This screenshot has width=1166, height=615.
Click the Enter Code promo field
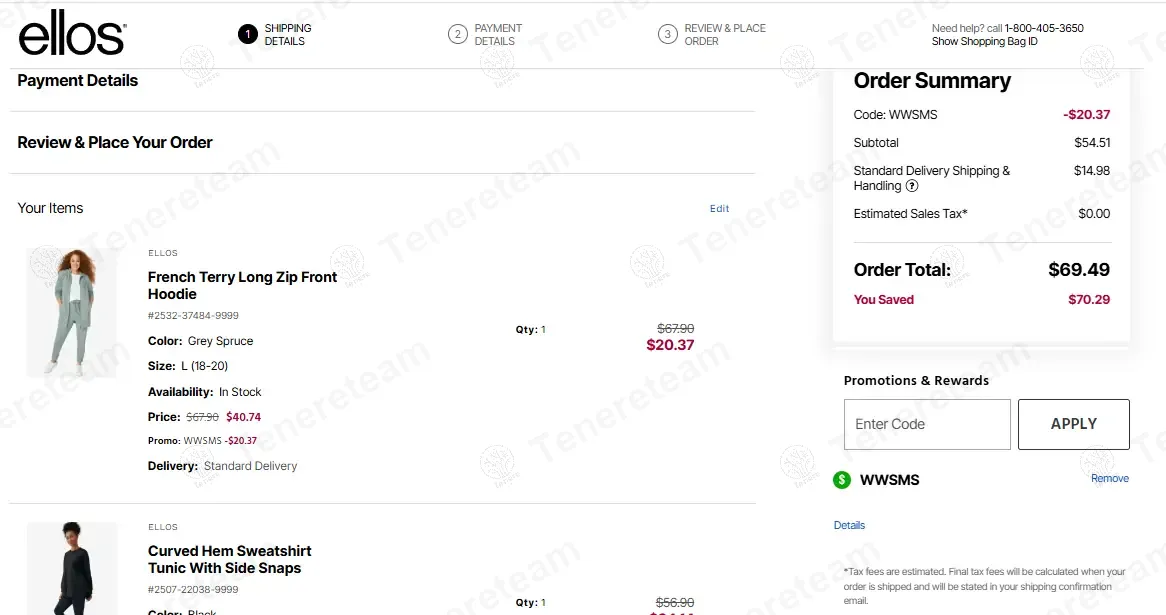[x=927, y=424]
